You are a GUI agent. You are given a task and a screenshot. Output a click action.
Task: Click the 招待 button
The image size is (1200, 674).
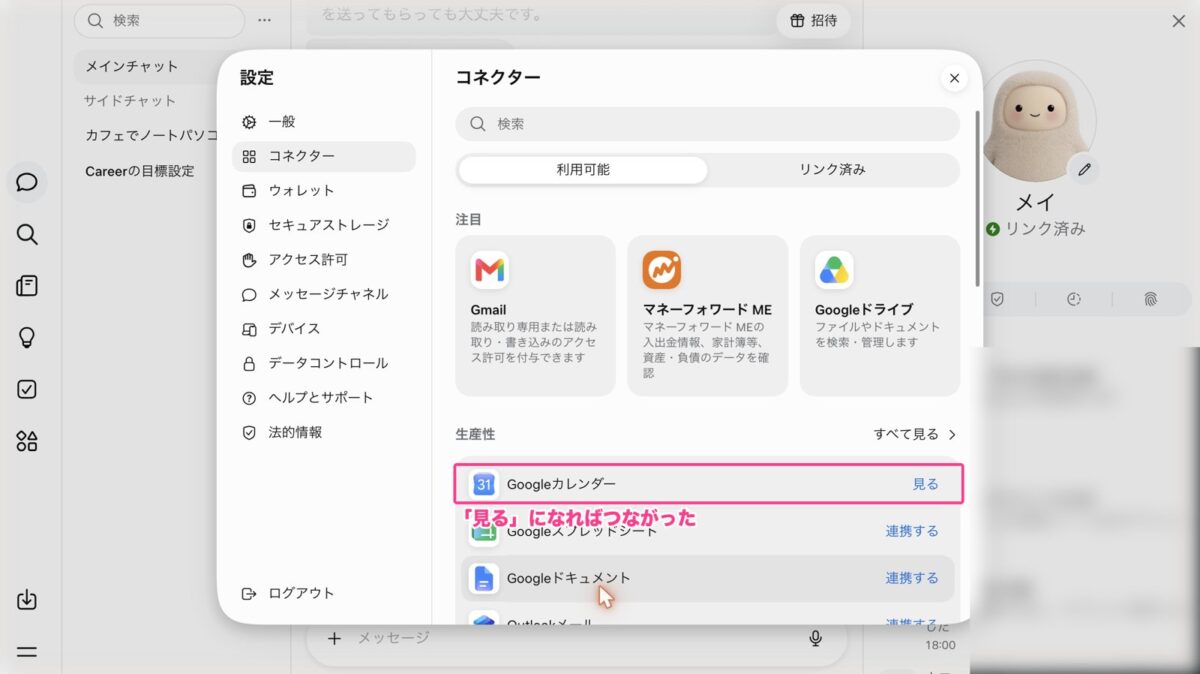click(813, 20)
